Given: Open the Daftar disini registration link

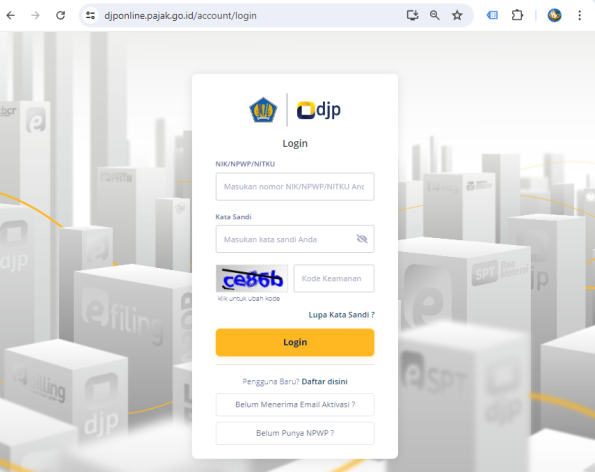Looking at the screenshot, I should click(x=324, y=382).
